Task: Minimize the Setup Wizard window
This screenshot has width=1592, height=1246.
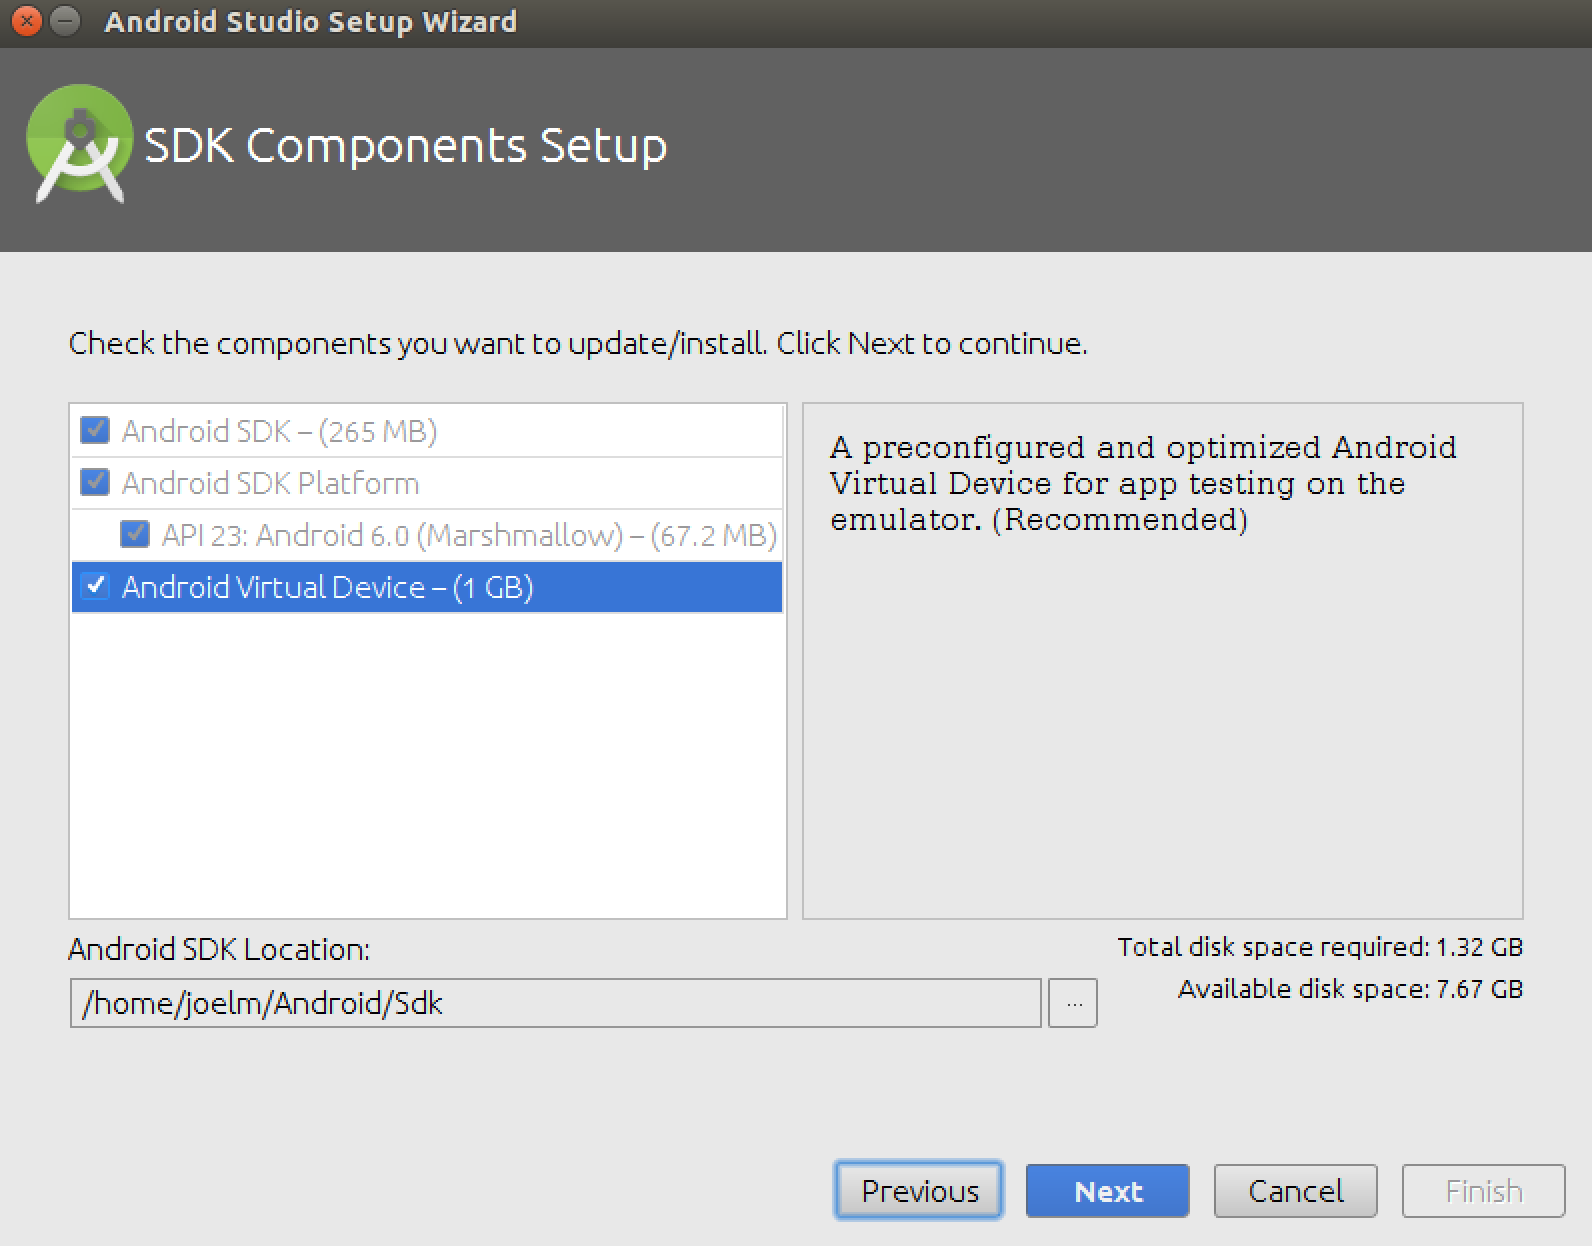Action: (x=64, y=21)
